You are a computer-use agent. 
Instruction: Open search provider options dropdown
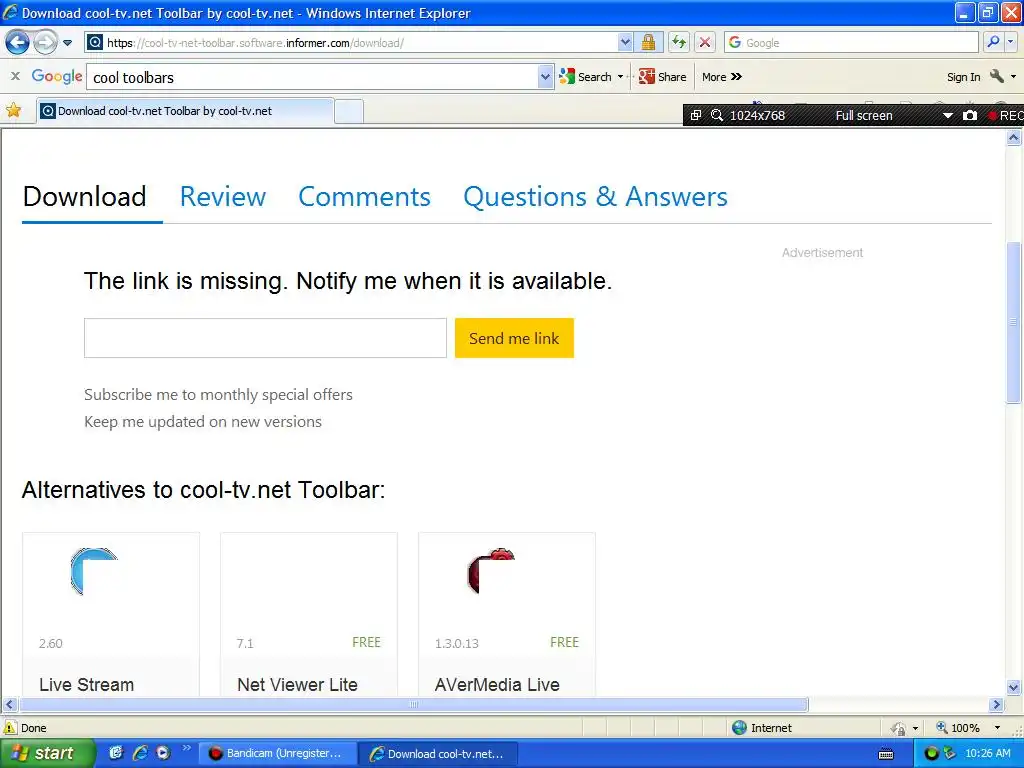(1010, 43)
